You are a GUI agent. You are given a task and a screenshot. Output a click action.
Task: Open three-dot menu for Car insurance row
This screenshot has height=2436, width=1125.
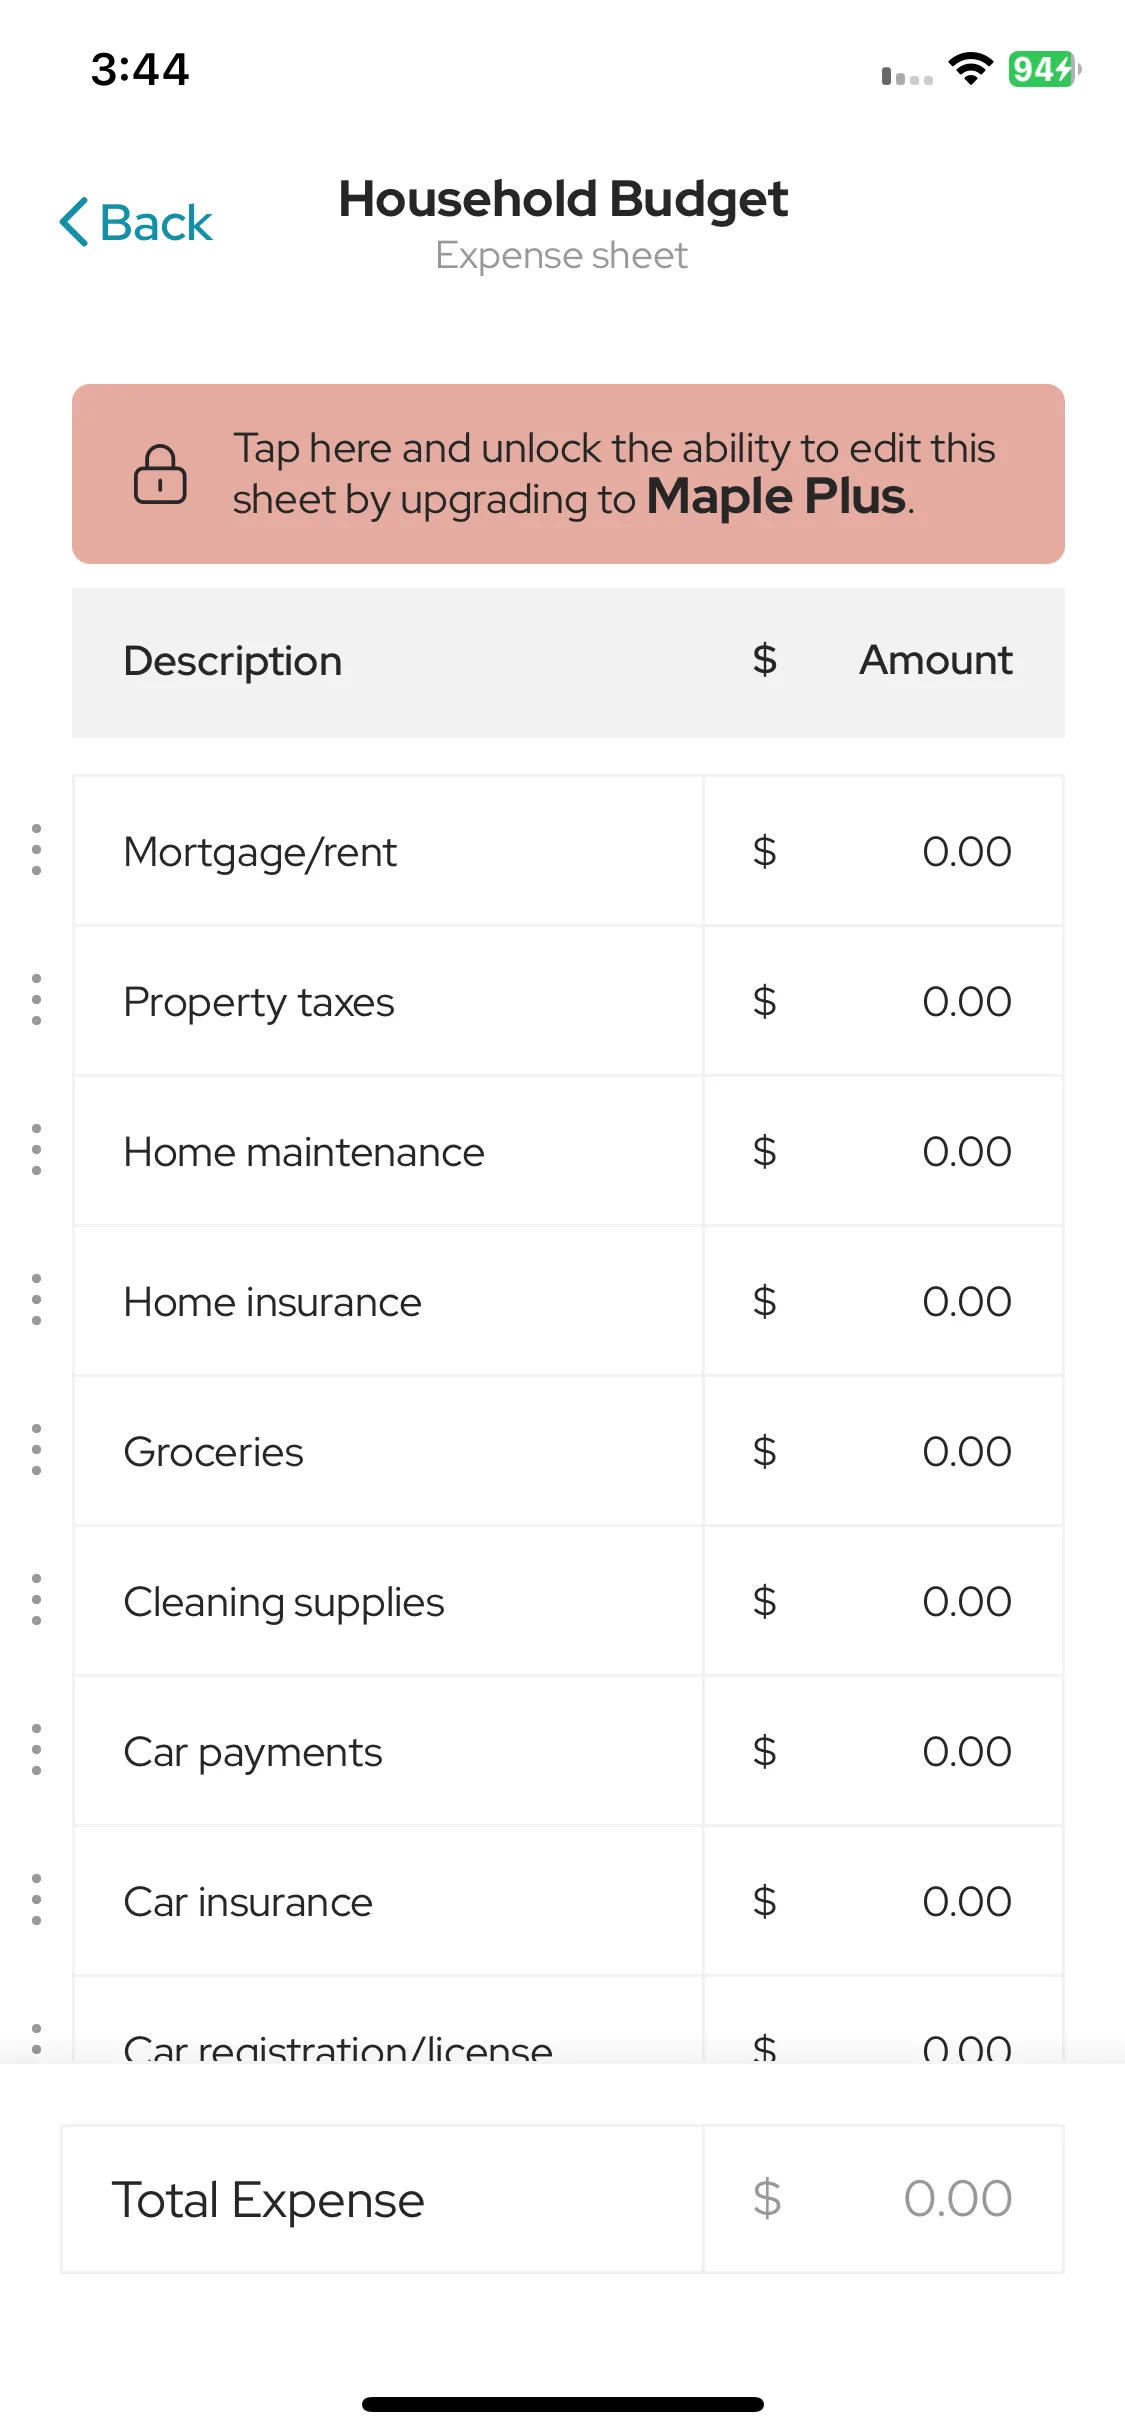pos(36,1900)
